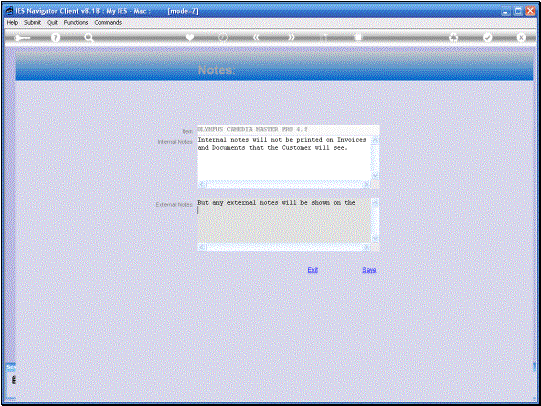Click the Internal Notes vertical scrollbar down arrow

[375, 177]
